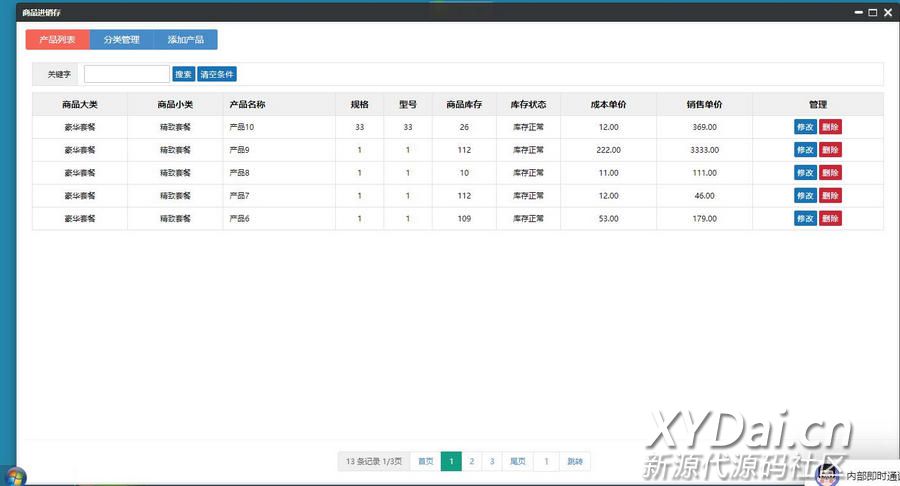Maximize the 商品进销存 window
The image size is (900, 486).
tap(873, 12)
